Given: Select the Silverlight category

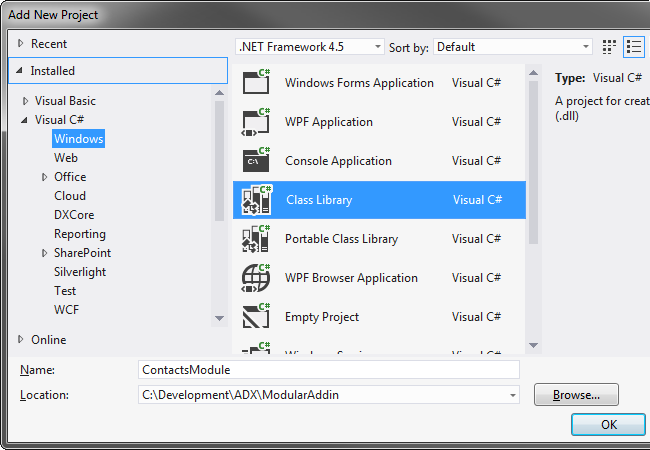Looking at the screenshot, I should (80, 272).
